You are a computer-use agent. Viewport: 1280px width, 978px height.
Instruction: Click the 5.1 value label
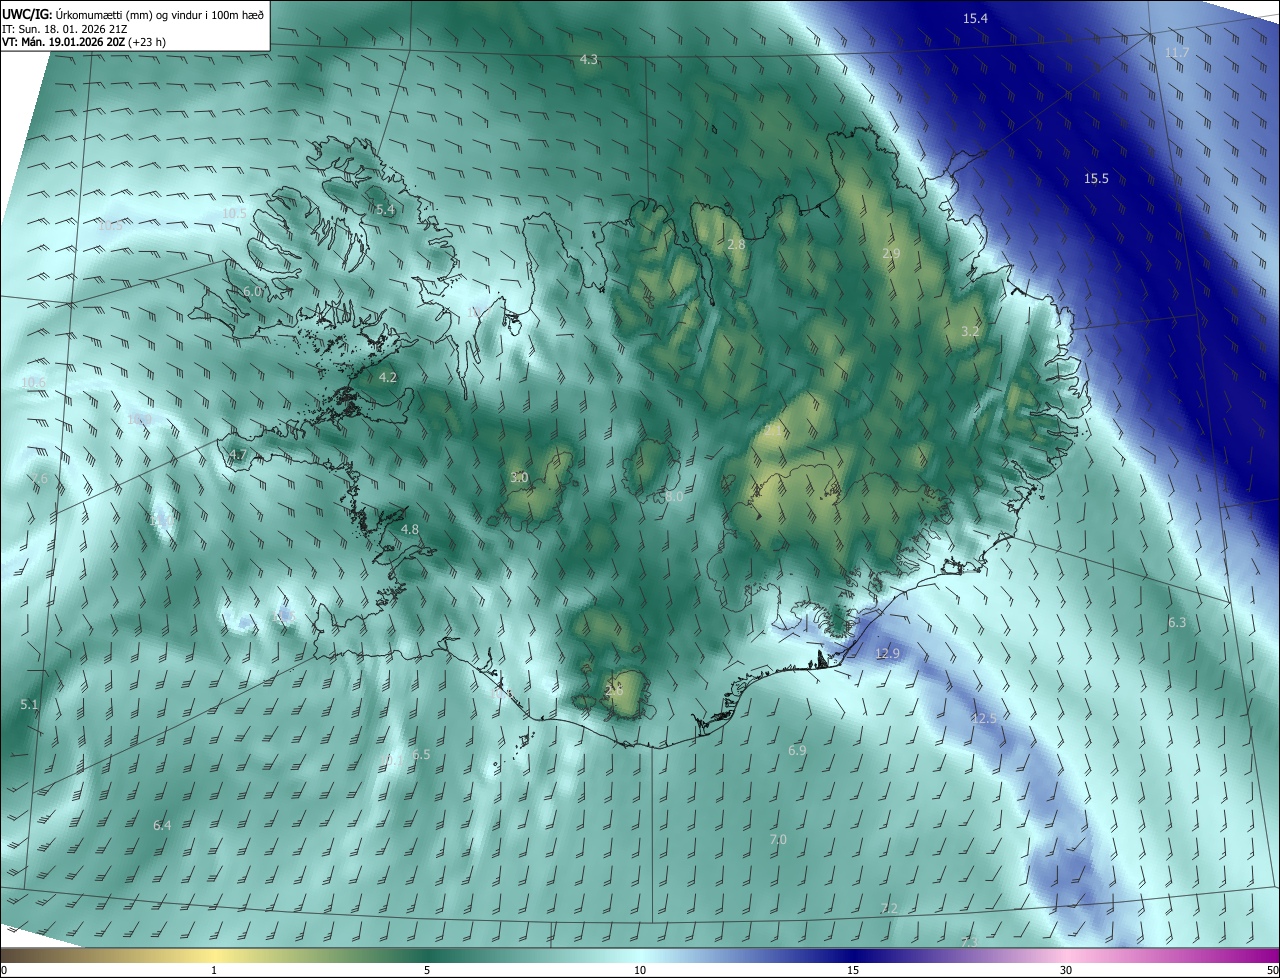(29, 705)
